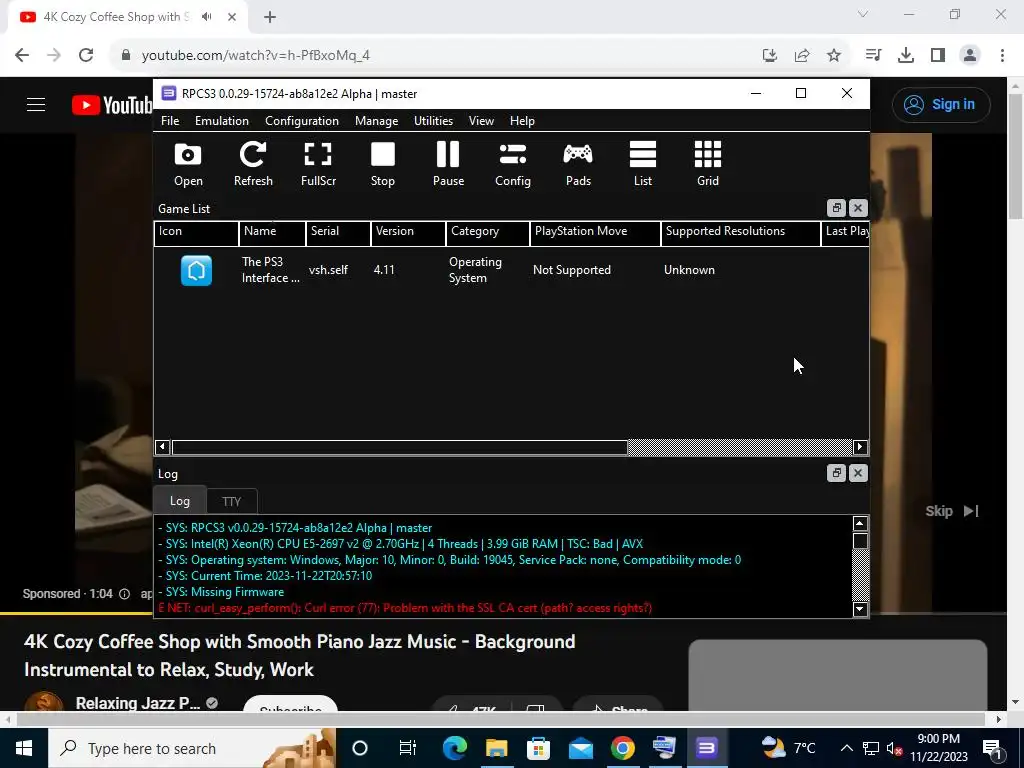The width and height of the screenshot is (1024, 768).
Task: Stop emulation with the Stop icon
Action: 383,165
